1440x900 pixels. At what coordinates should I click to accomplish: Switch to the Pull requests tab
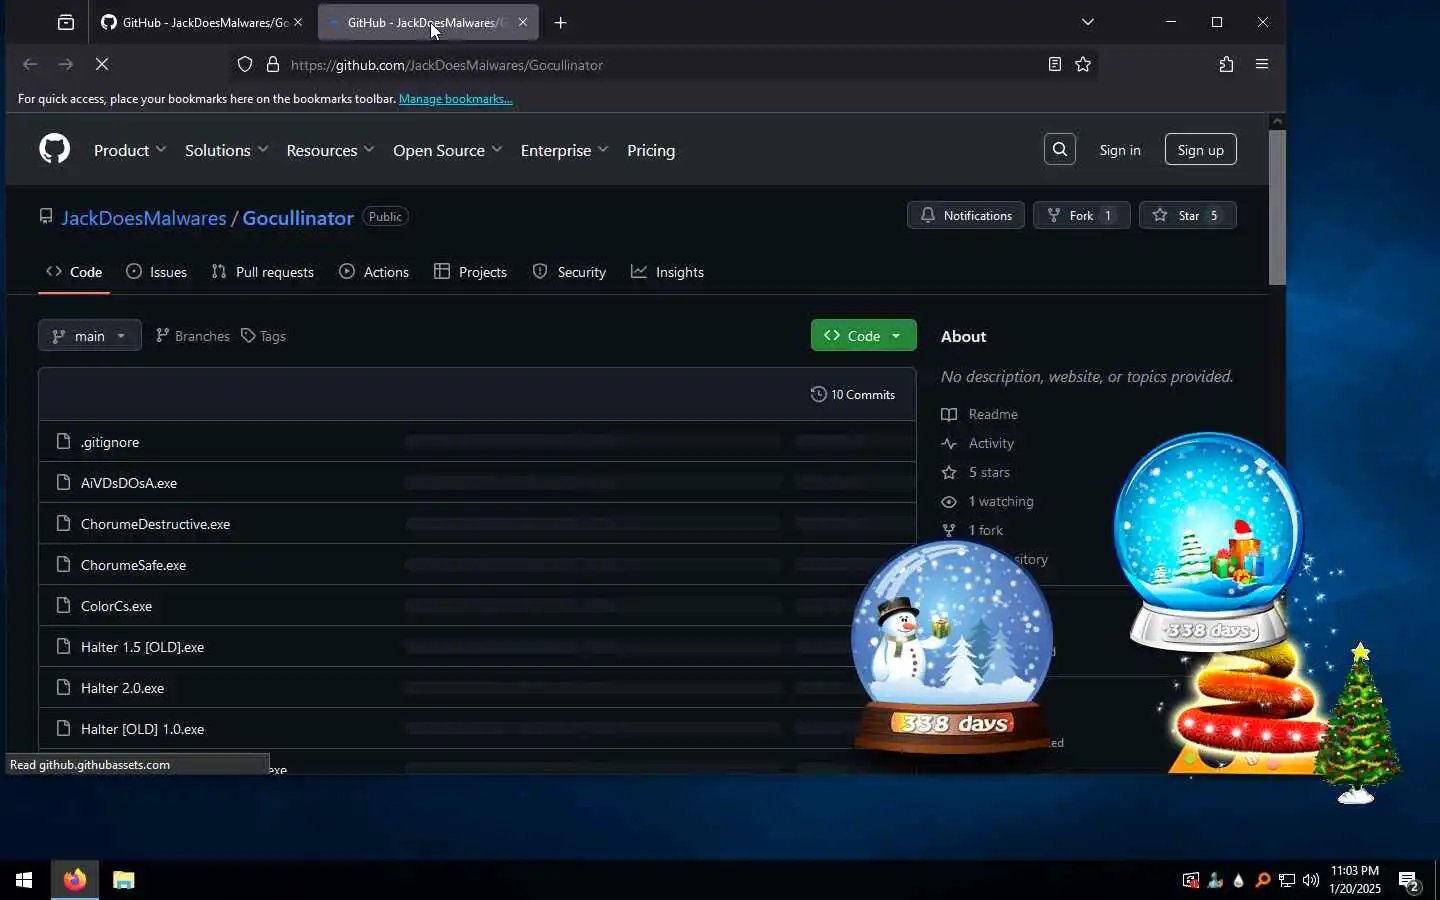[x=263, y=272]
